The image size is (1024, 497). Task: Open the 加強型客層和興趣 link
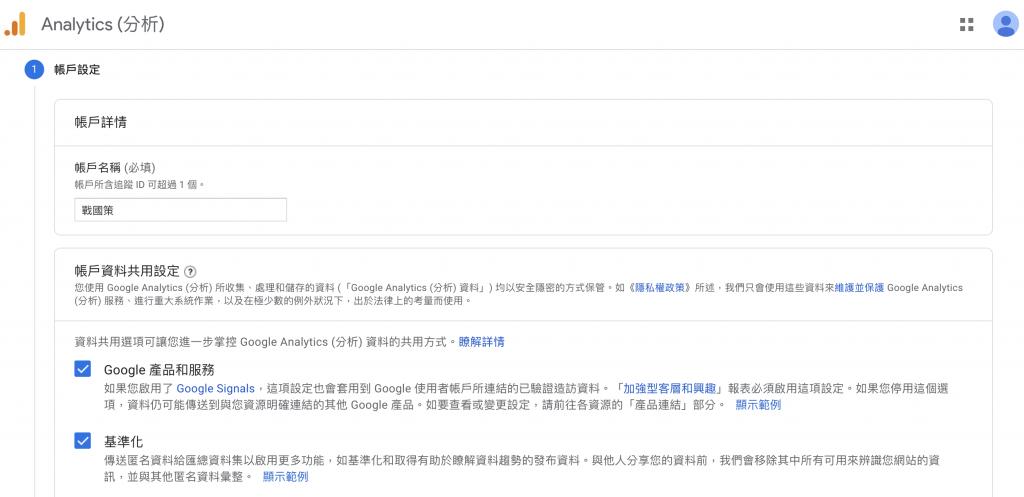coord(672,388)
